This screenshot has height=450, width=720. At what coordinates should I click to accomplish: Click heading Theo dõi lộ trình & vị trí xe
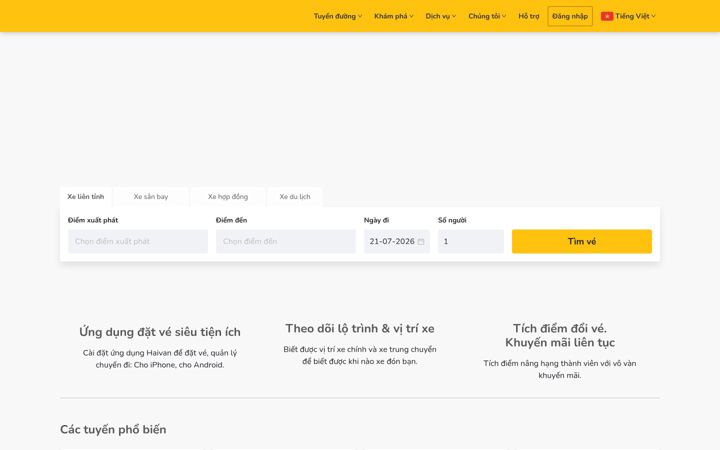click(x=360, y=328)
